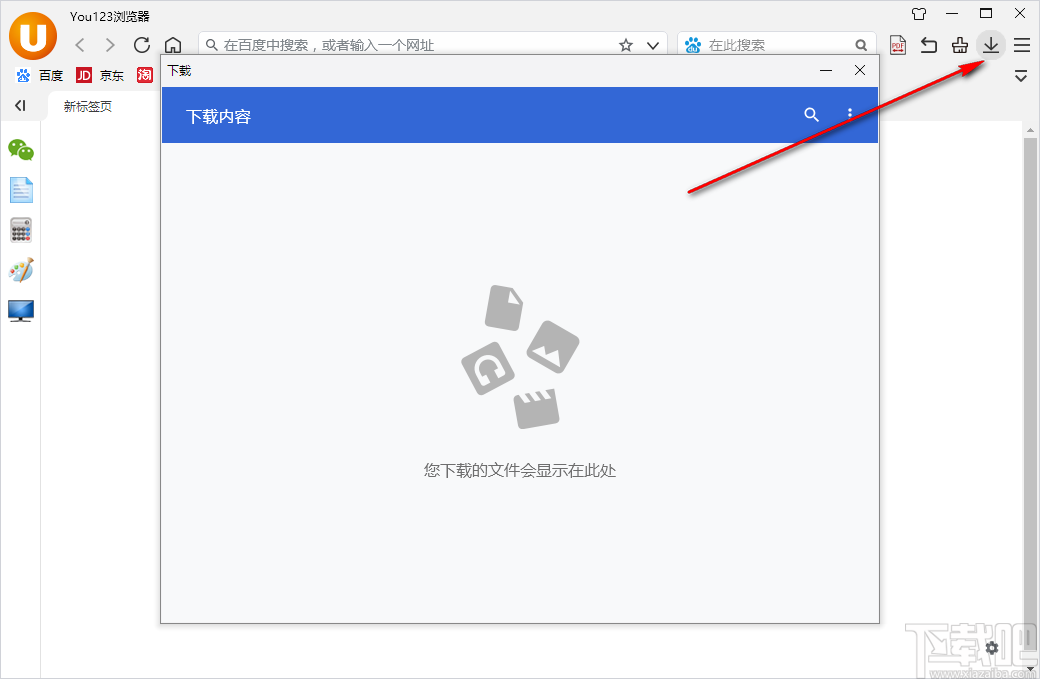The height and width of the screenshot is (679, 1040).
Task: Launch the calculator sidebar tool
Action: [x=21, y=230]
